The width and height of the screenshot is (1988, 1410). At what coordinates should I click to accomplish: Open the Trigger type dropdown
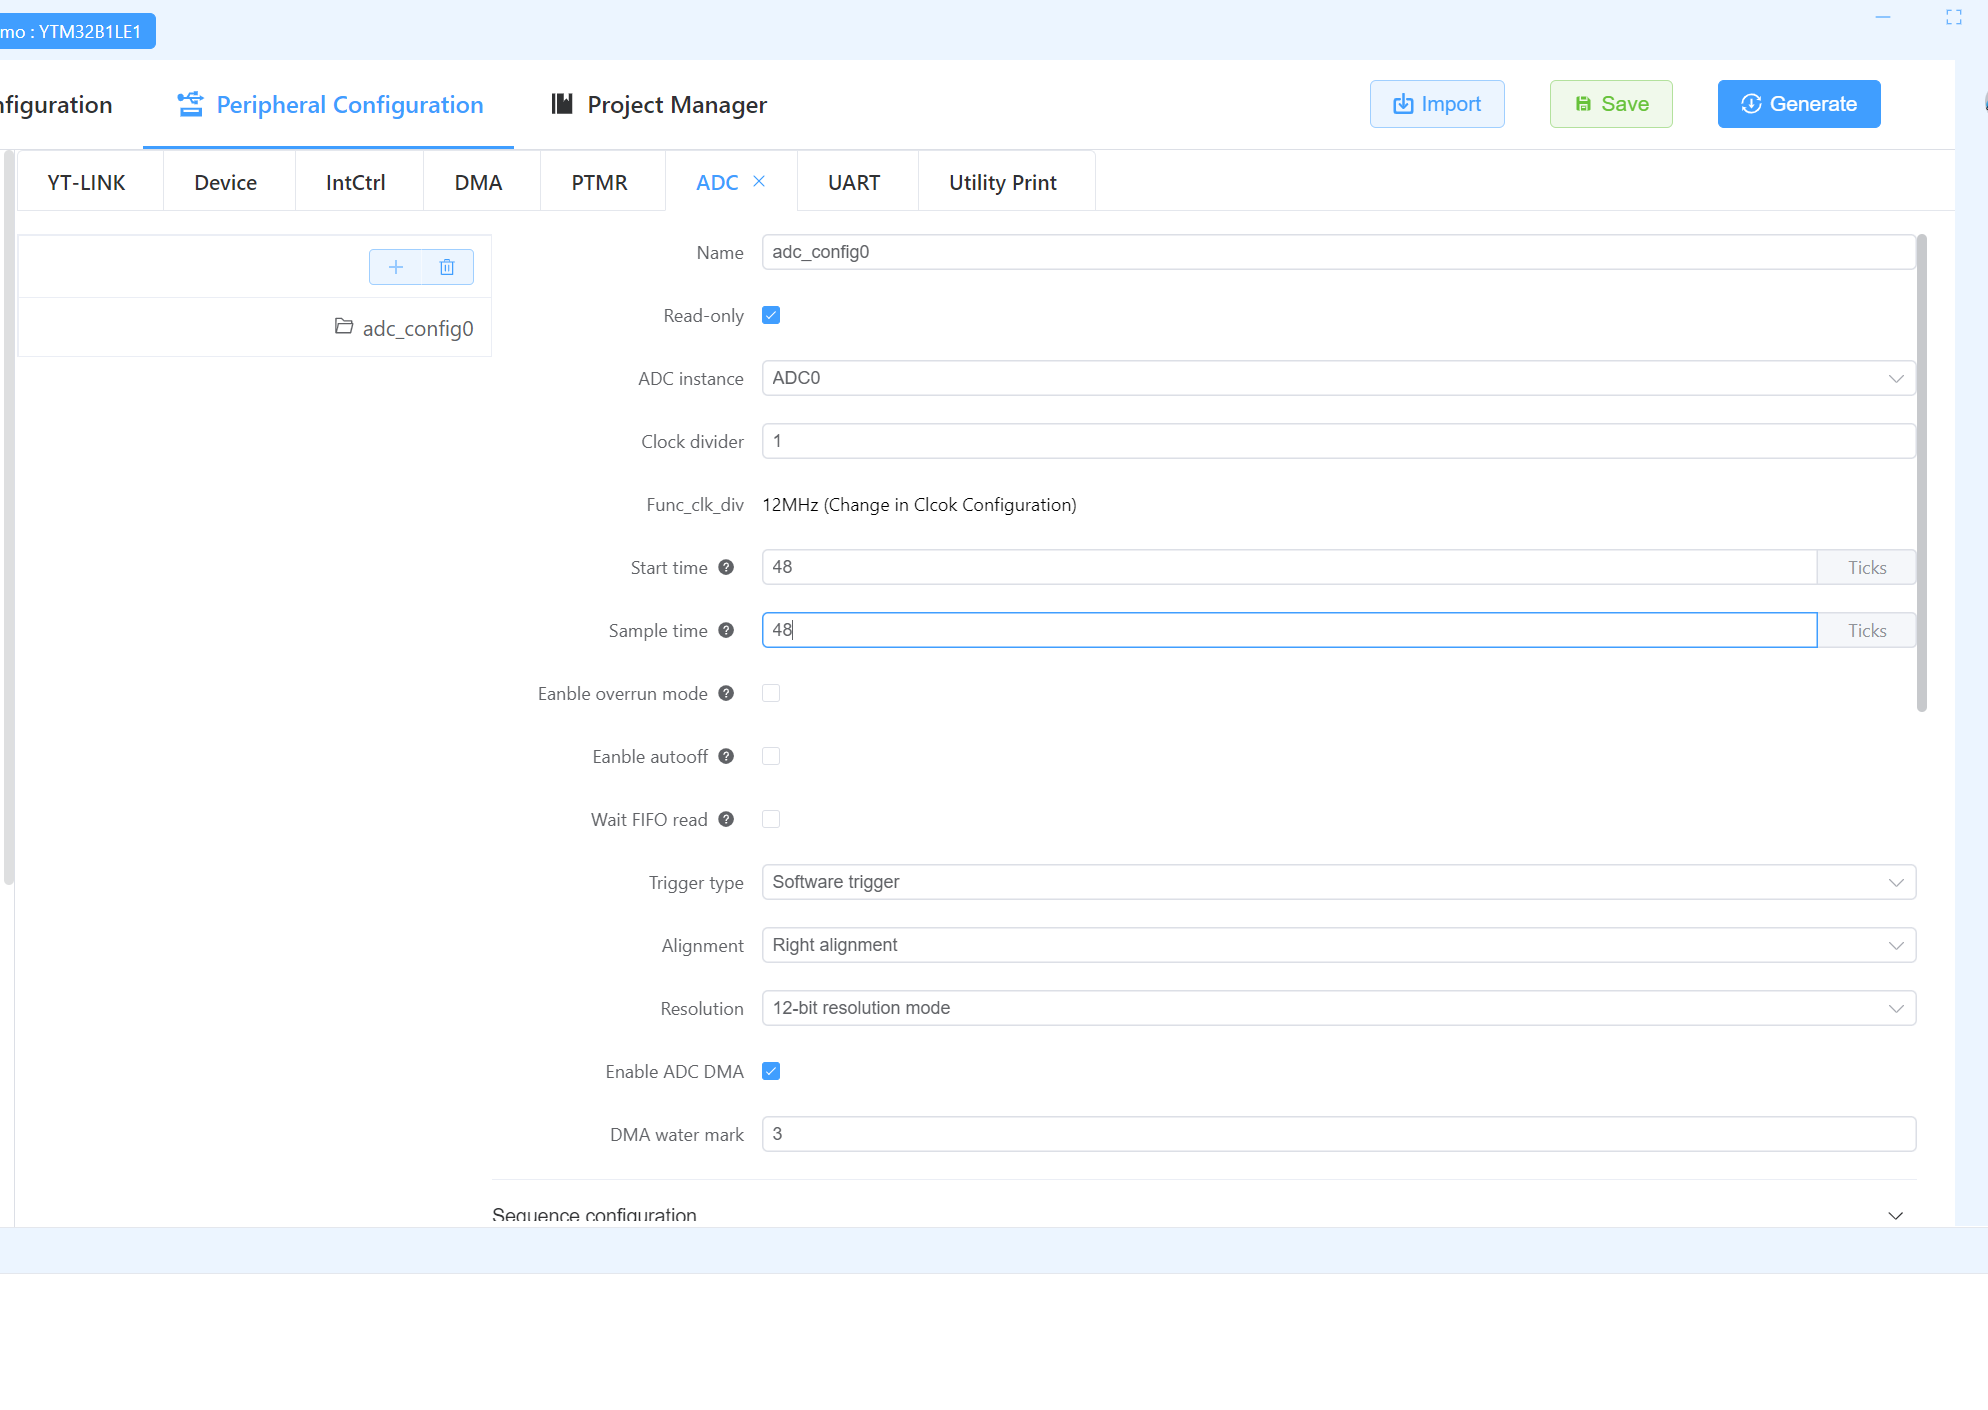1338,882
